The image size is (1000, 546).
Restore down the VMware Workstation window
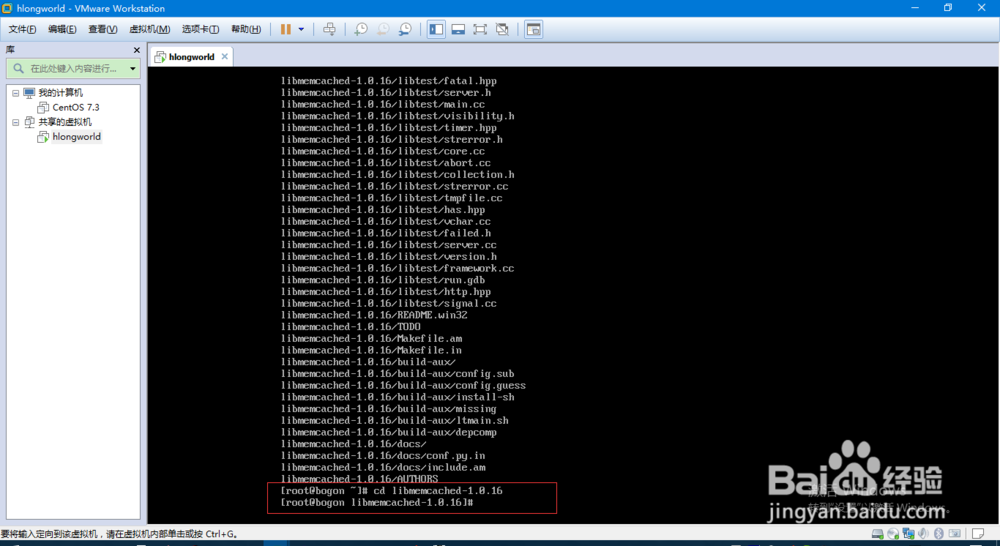(x=948, y=8)
